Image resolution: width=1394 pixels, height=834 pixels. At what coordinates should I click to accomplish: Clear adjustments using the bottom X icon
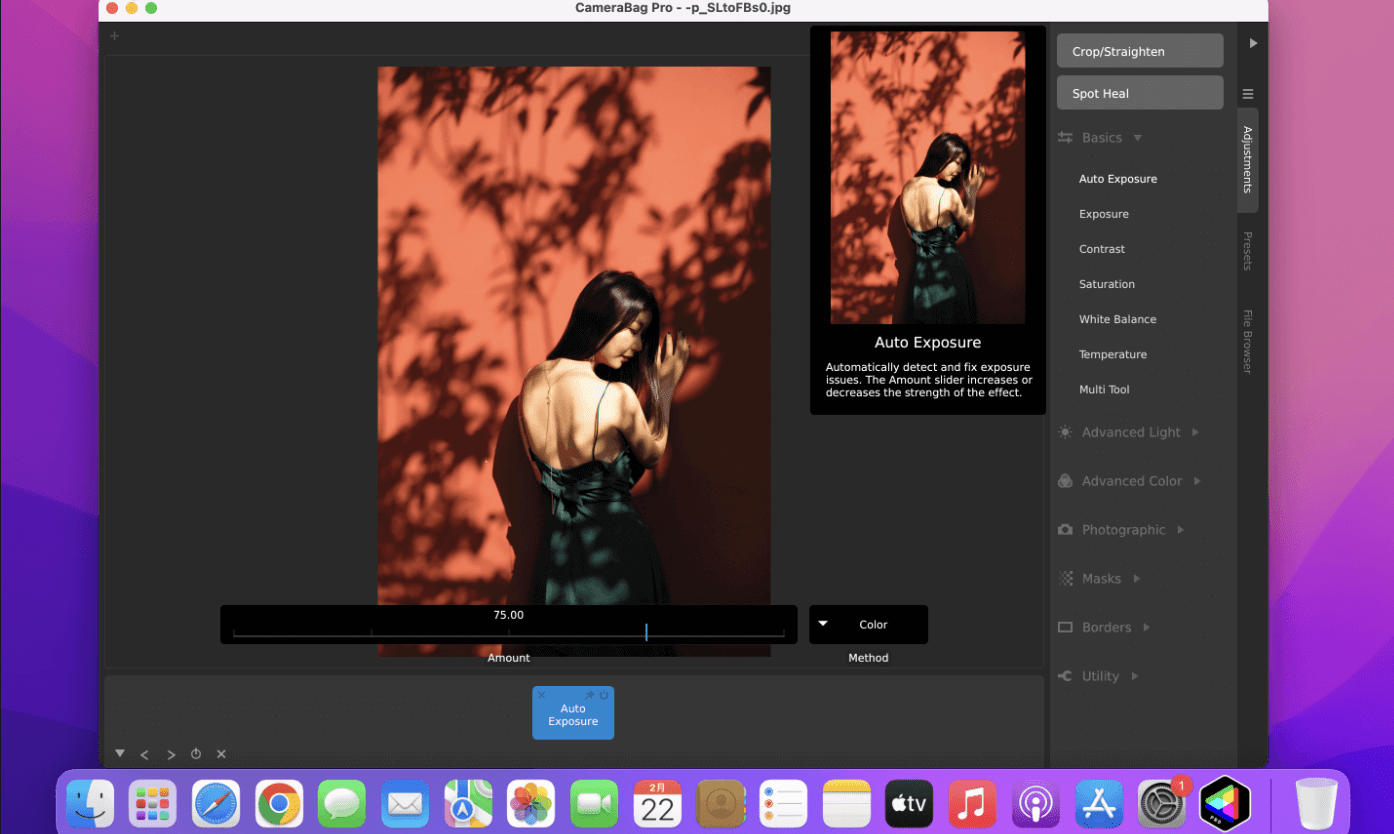coord(222,754)
